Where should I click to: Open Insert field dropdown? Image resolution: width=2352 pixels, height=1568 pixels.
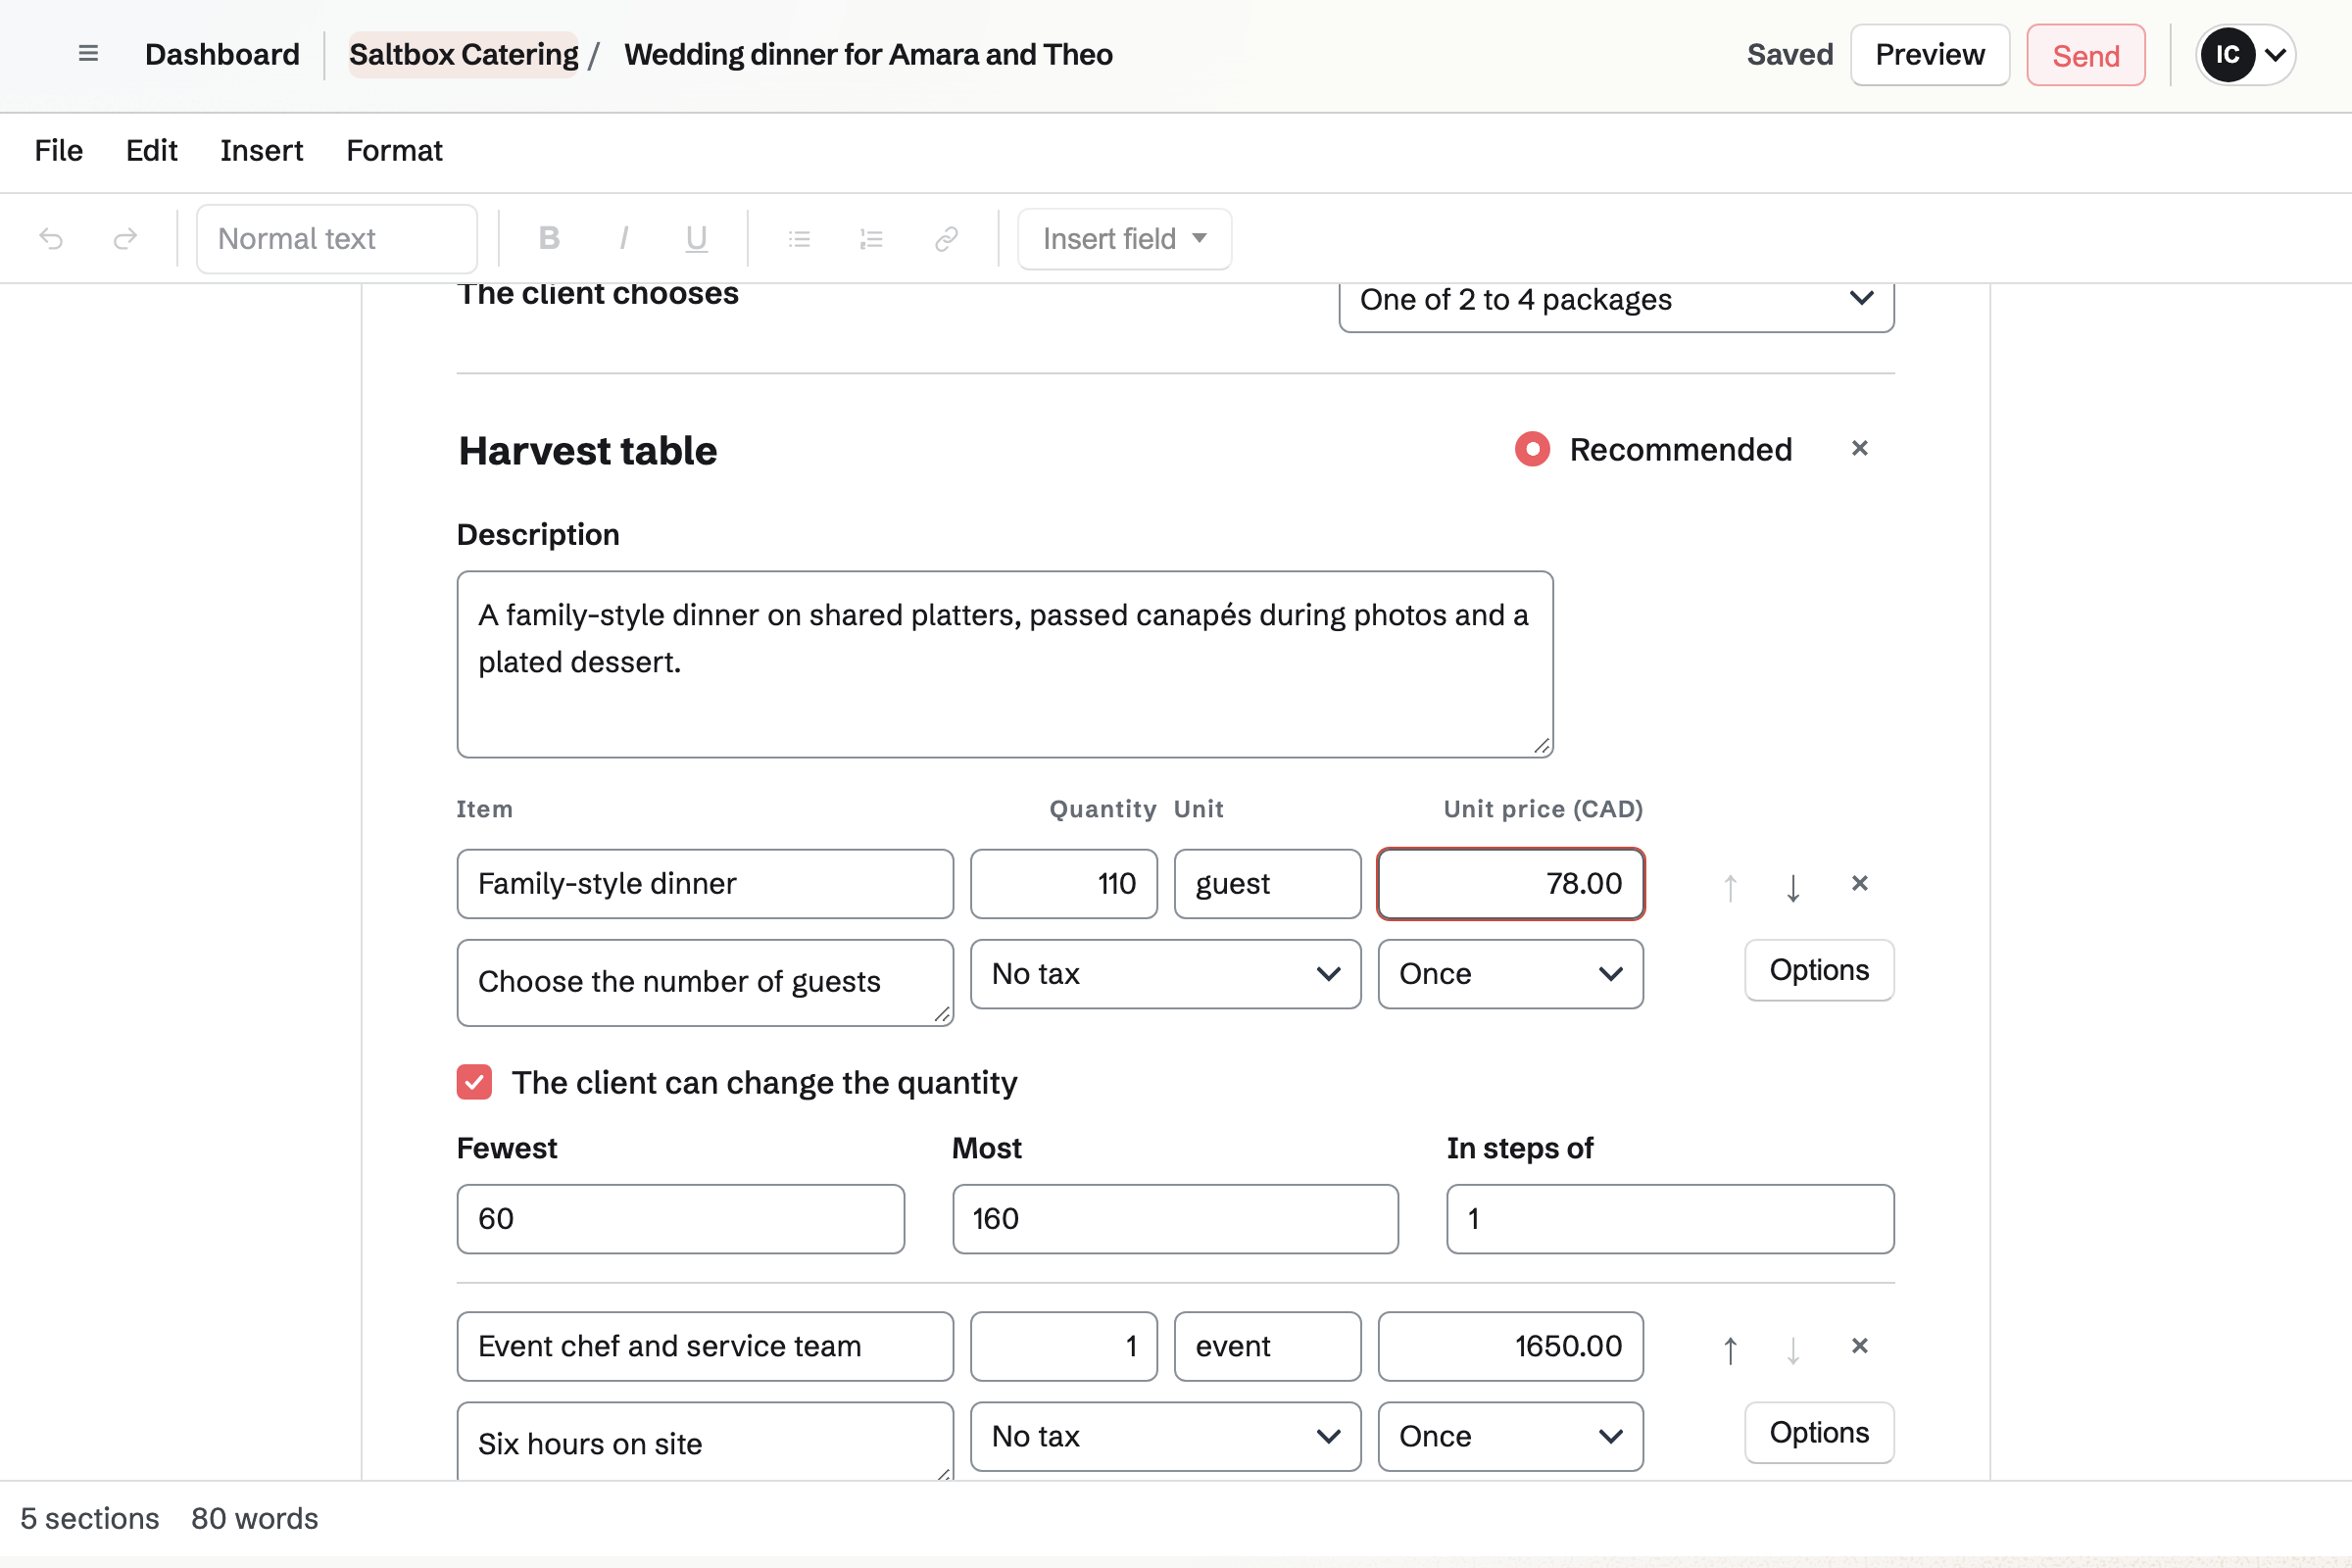point(1124,239)
